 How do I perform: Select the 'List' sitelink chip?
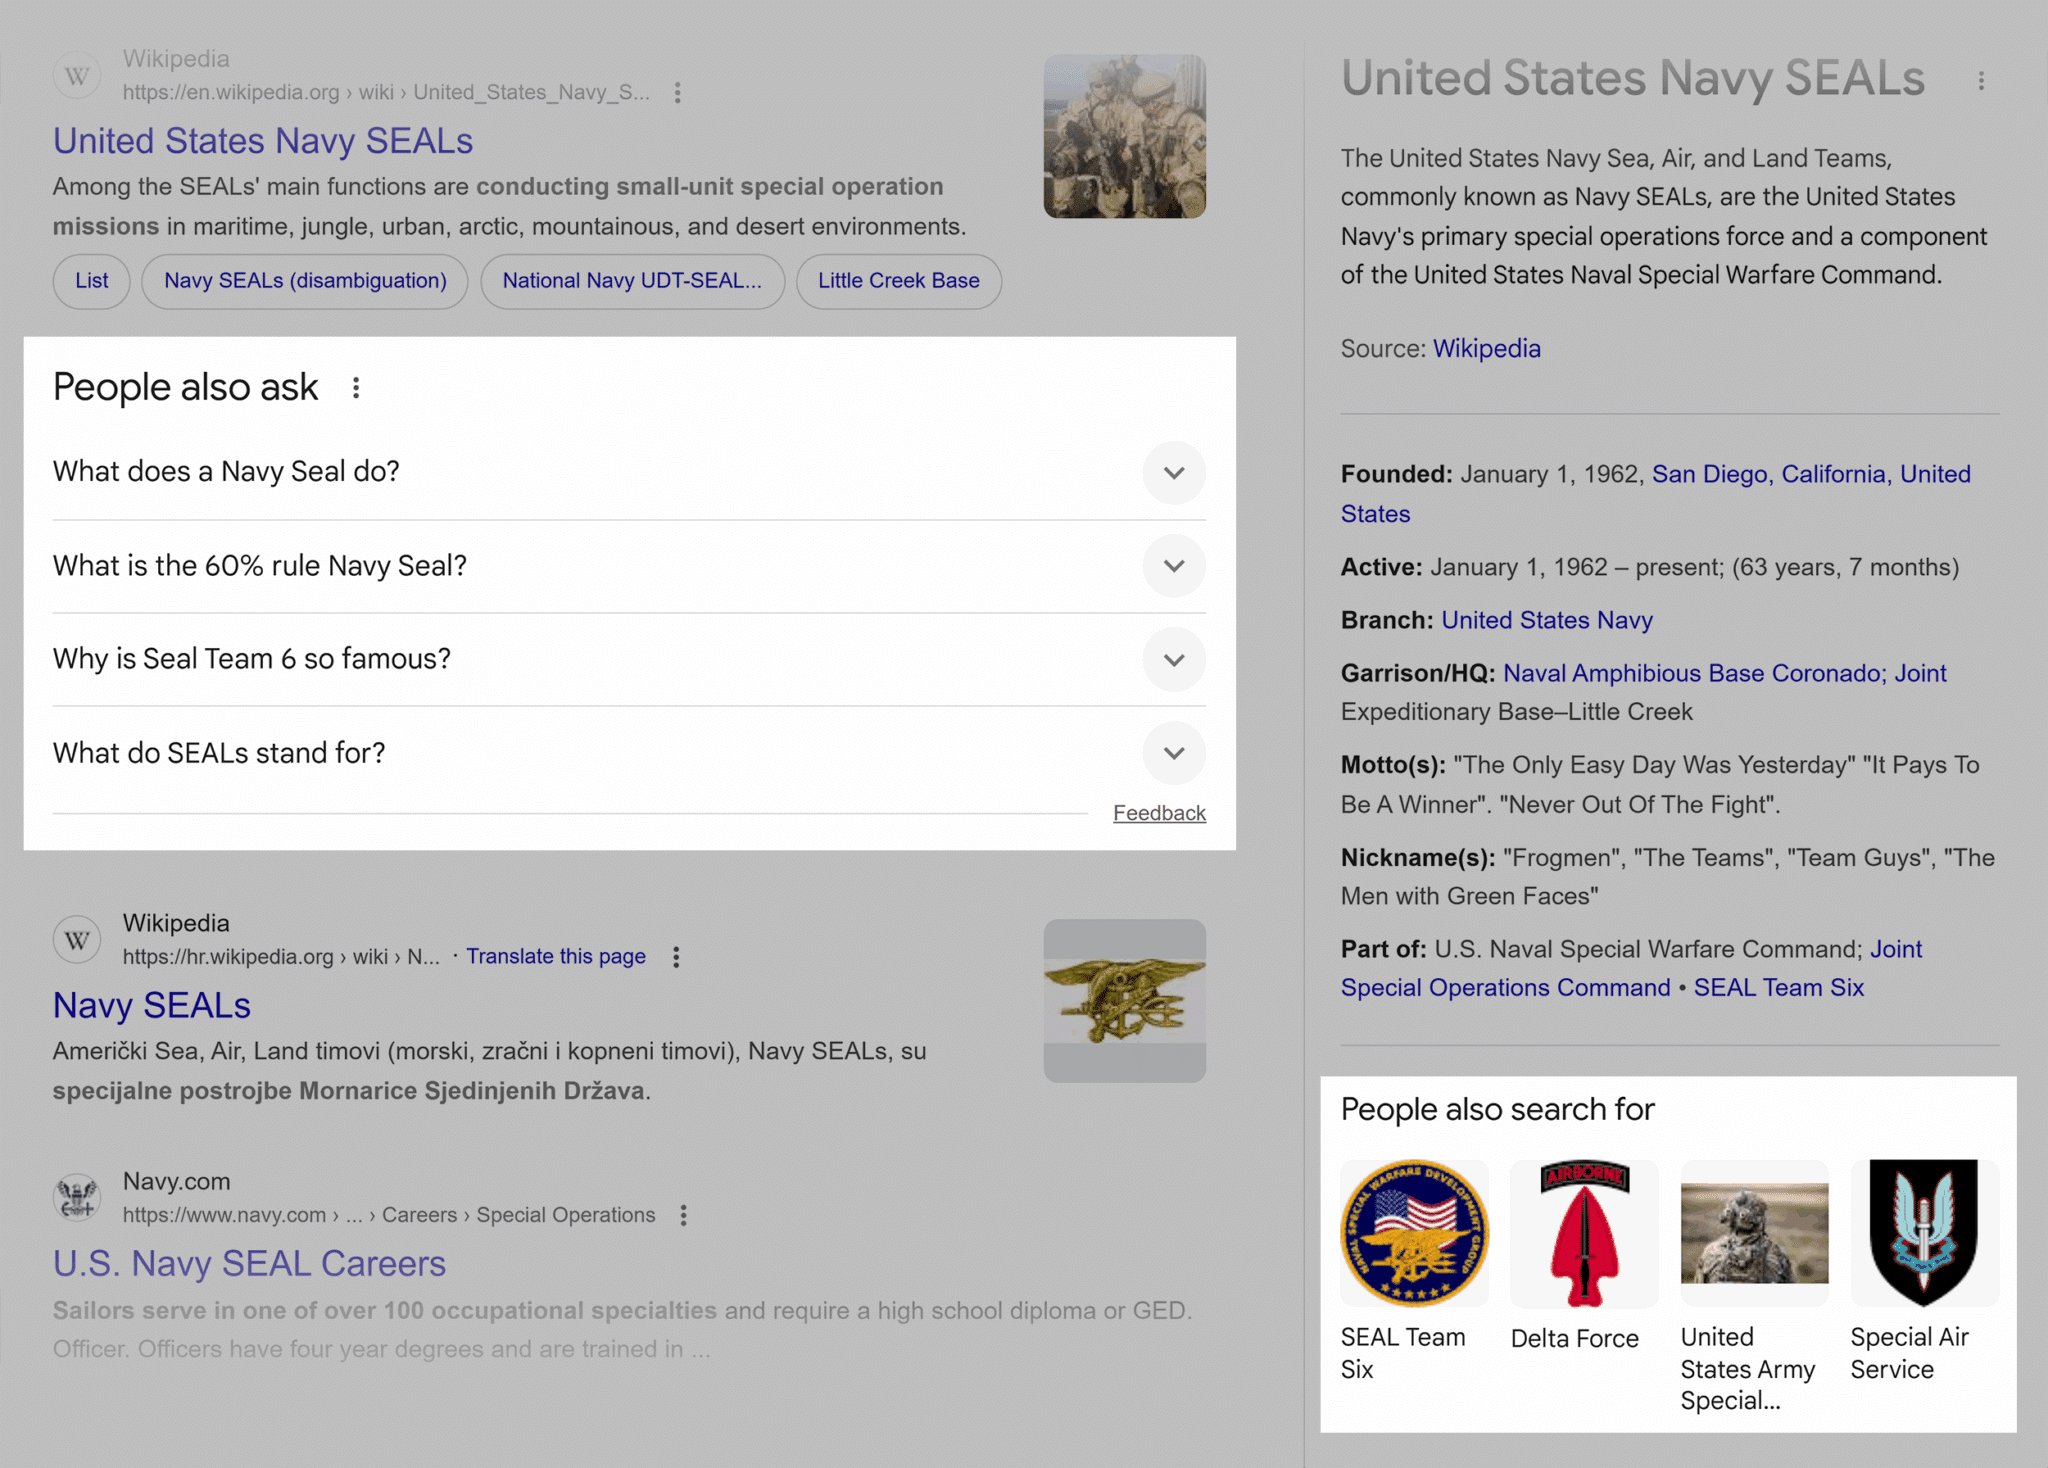(91, 281)
